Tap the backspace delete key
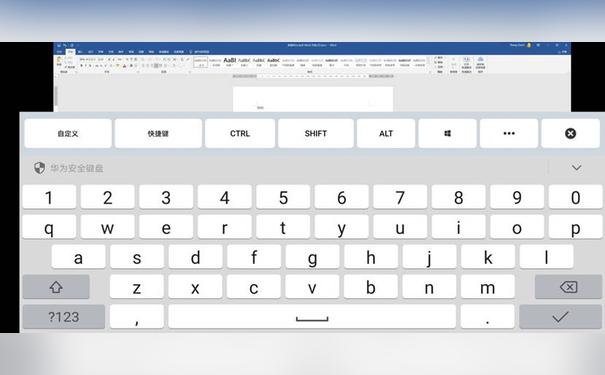 (568, 287)
